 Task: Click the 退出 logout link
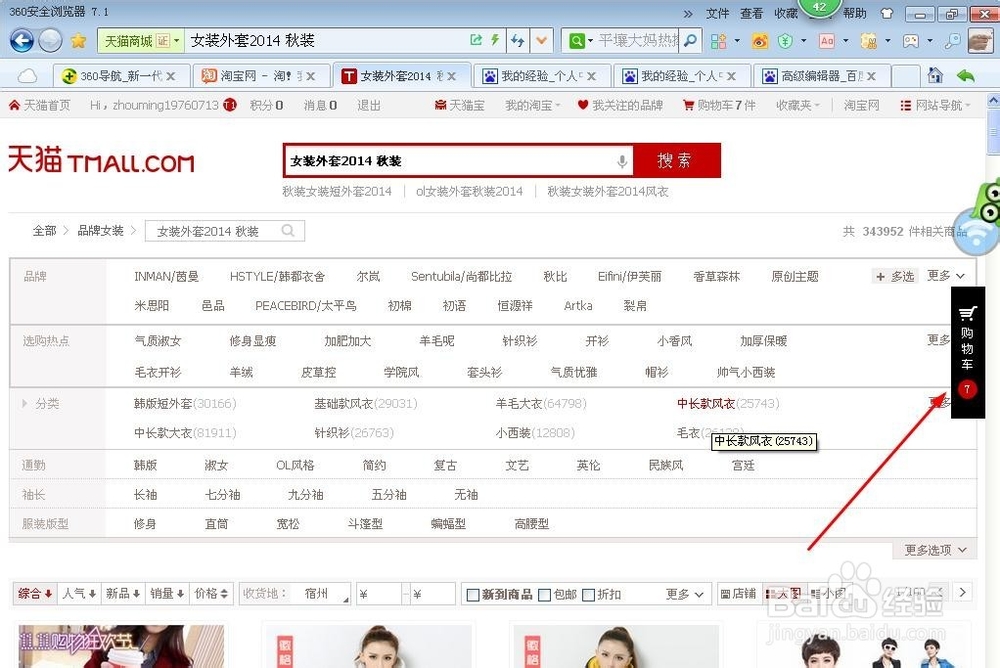point(369,105)
